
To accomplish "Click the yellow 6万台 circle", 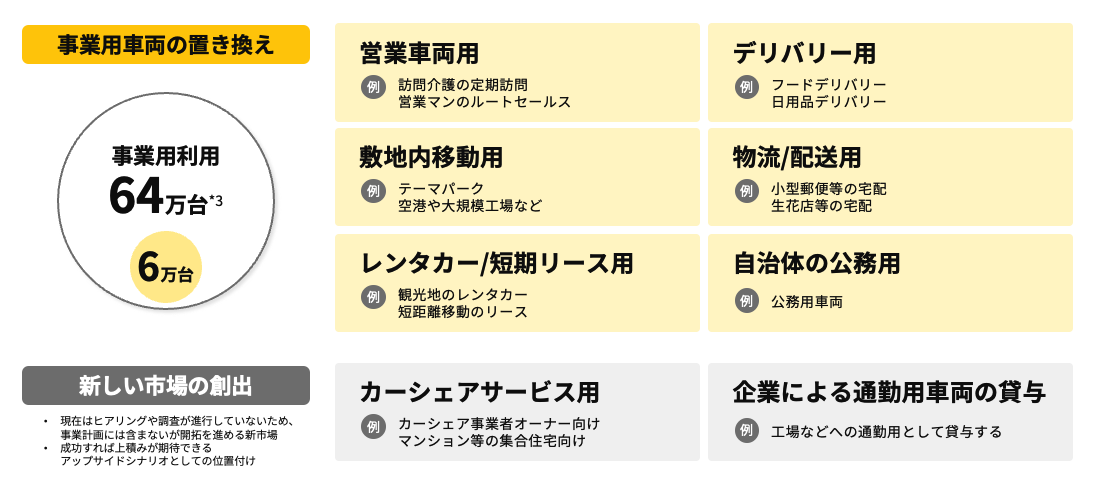I will 166,267.
